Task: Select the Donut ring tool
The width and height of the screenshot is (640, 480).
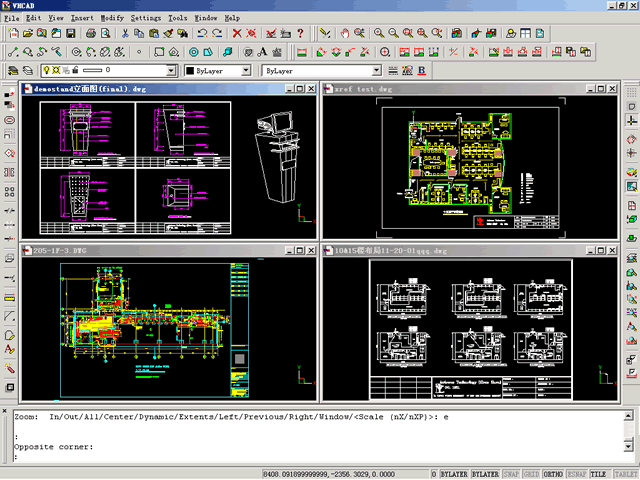Action: pyautogui.click(x=193, y=52)
